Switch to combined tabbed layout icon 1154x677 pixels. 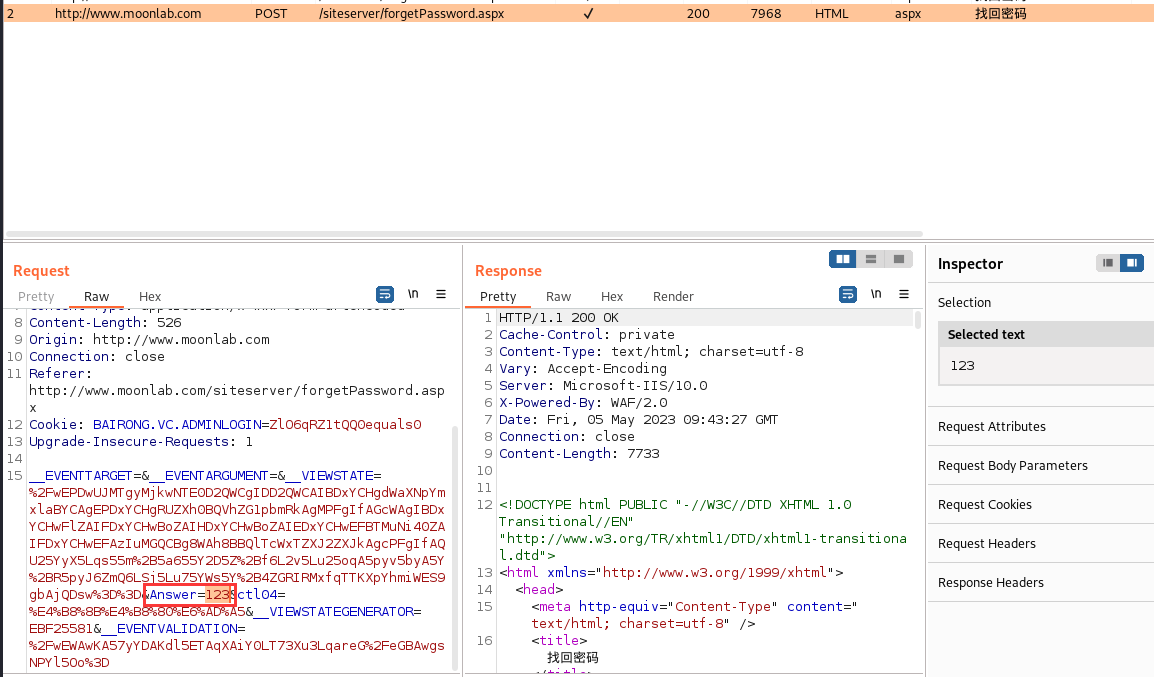(899, 259)
